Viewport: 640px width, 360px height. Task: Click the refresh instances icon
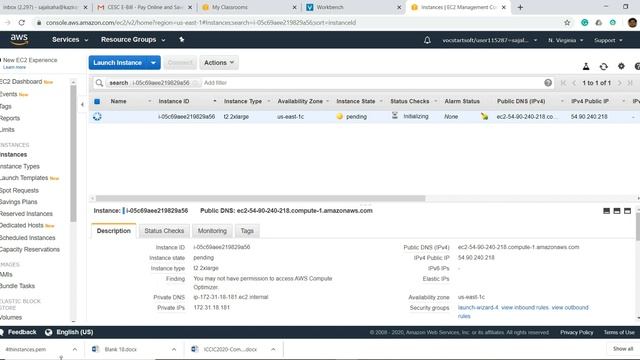coord(603,66)
